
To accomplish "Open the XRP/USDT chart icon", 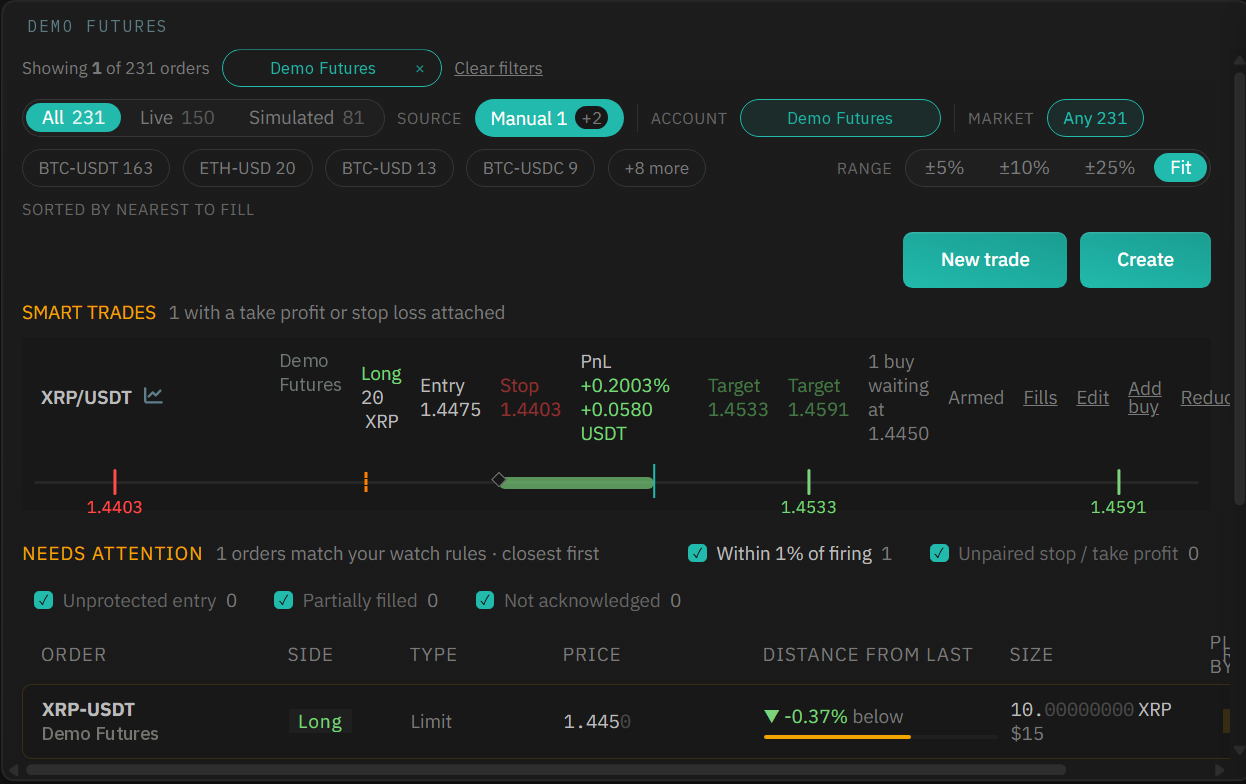I will [x=153, y=396].
